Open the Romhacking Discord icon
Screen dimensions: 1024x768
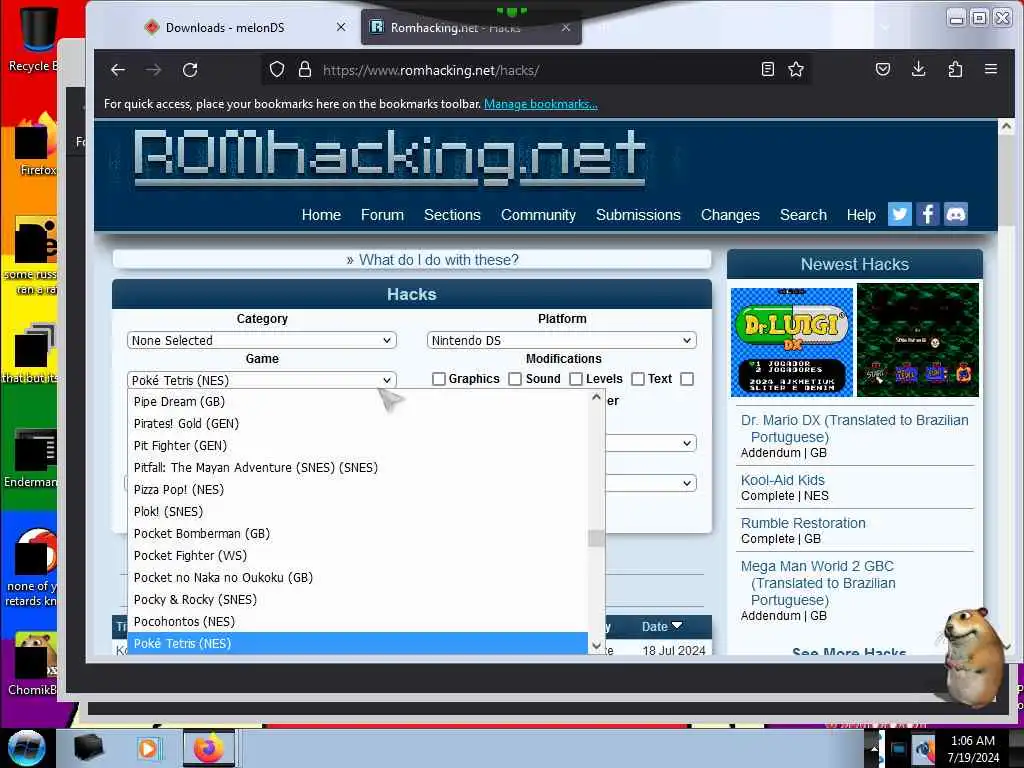coord(955,214)
